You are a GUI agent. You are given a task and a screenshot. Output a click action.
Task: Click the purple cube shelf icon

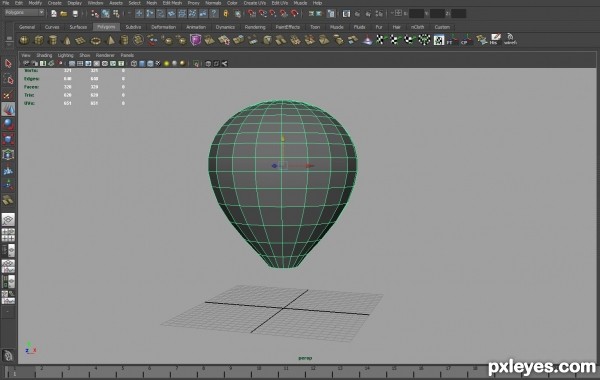pos(196,40)
